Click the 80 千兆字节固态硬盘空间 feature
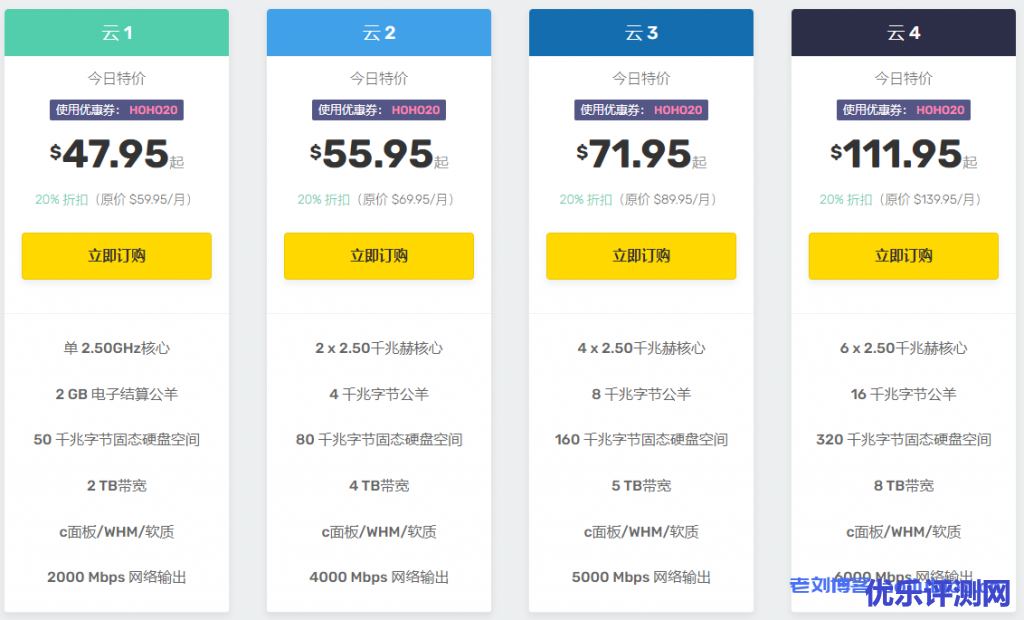Viewport: 1024px width, 620px height. pyautogui.click(x=378, y=440)
